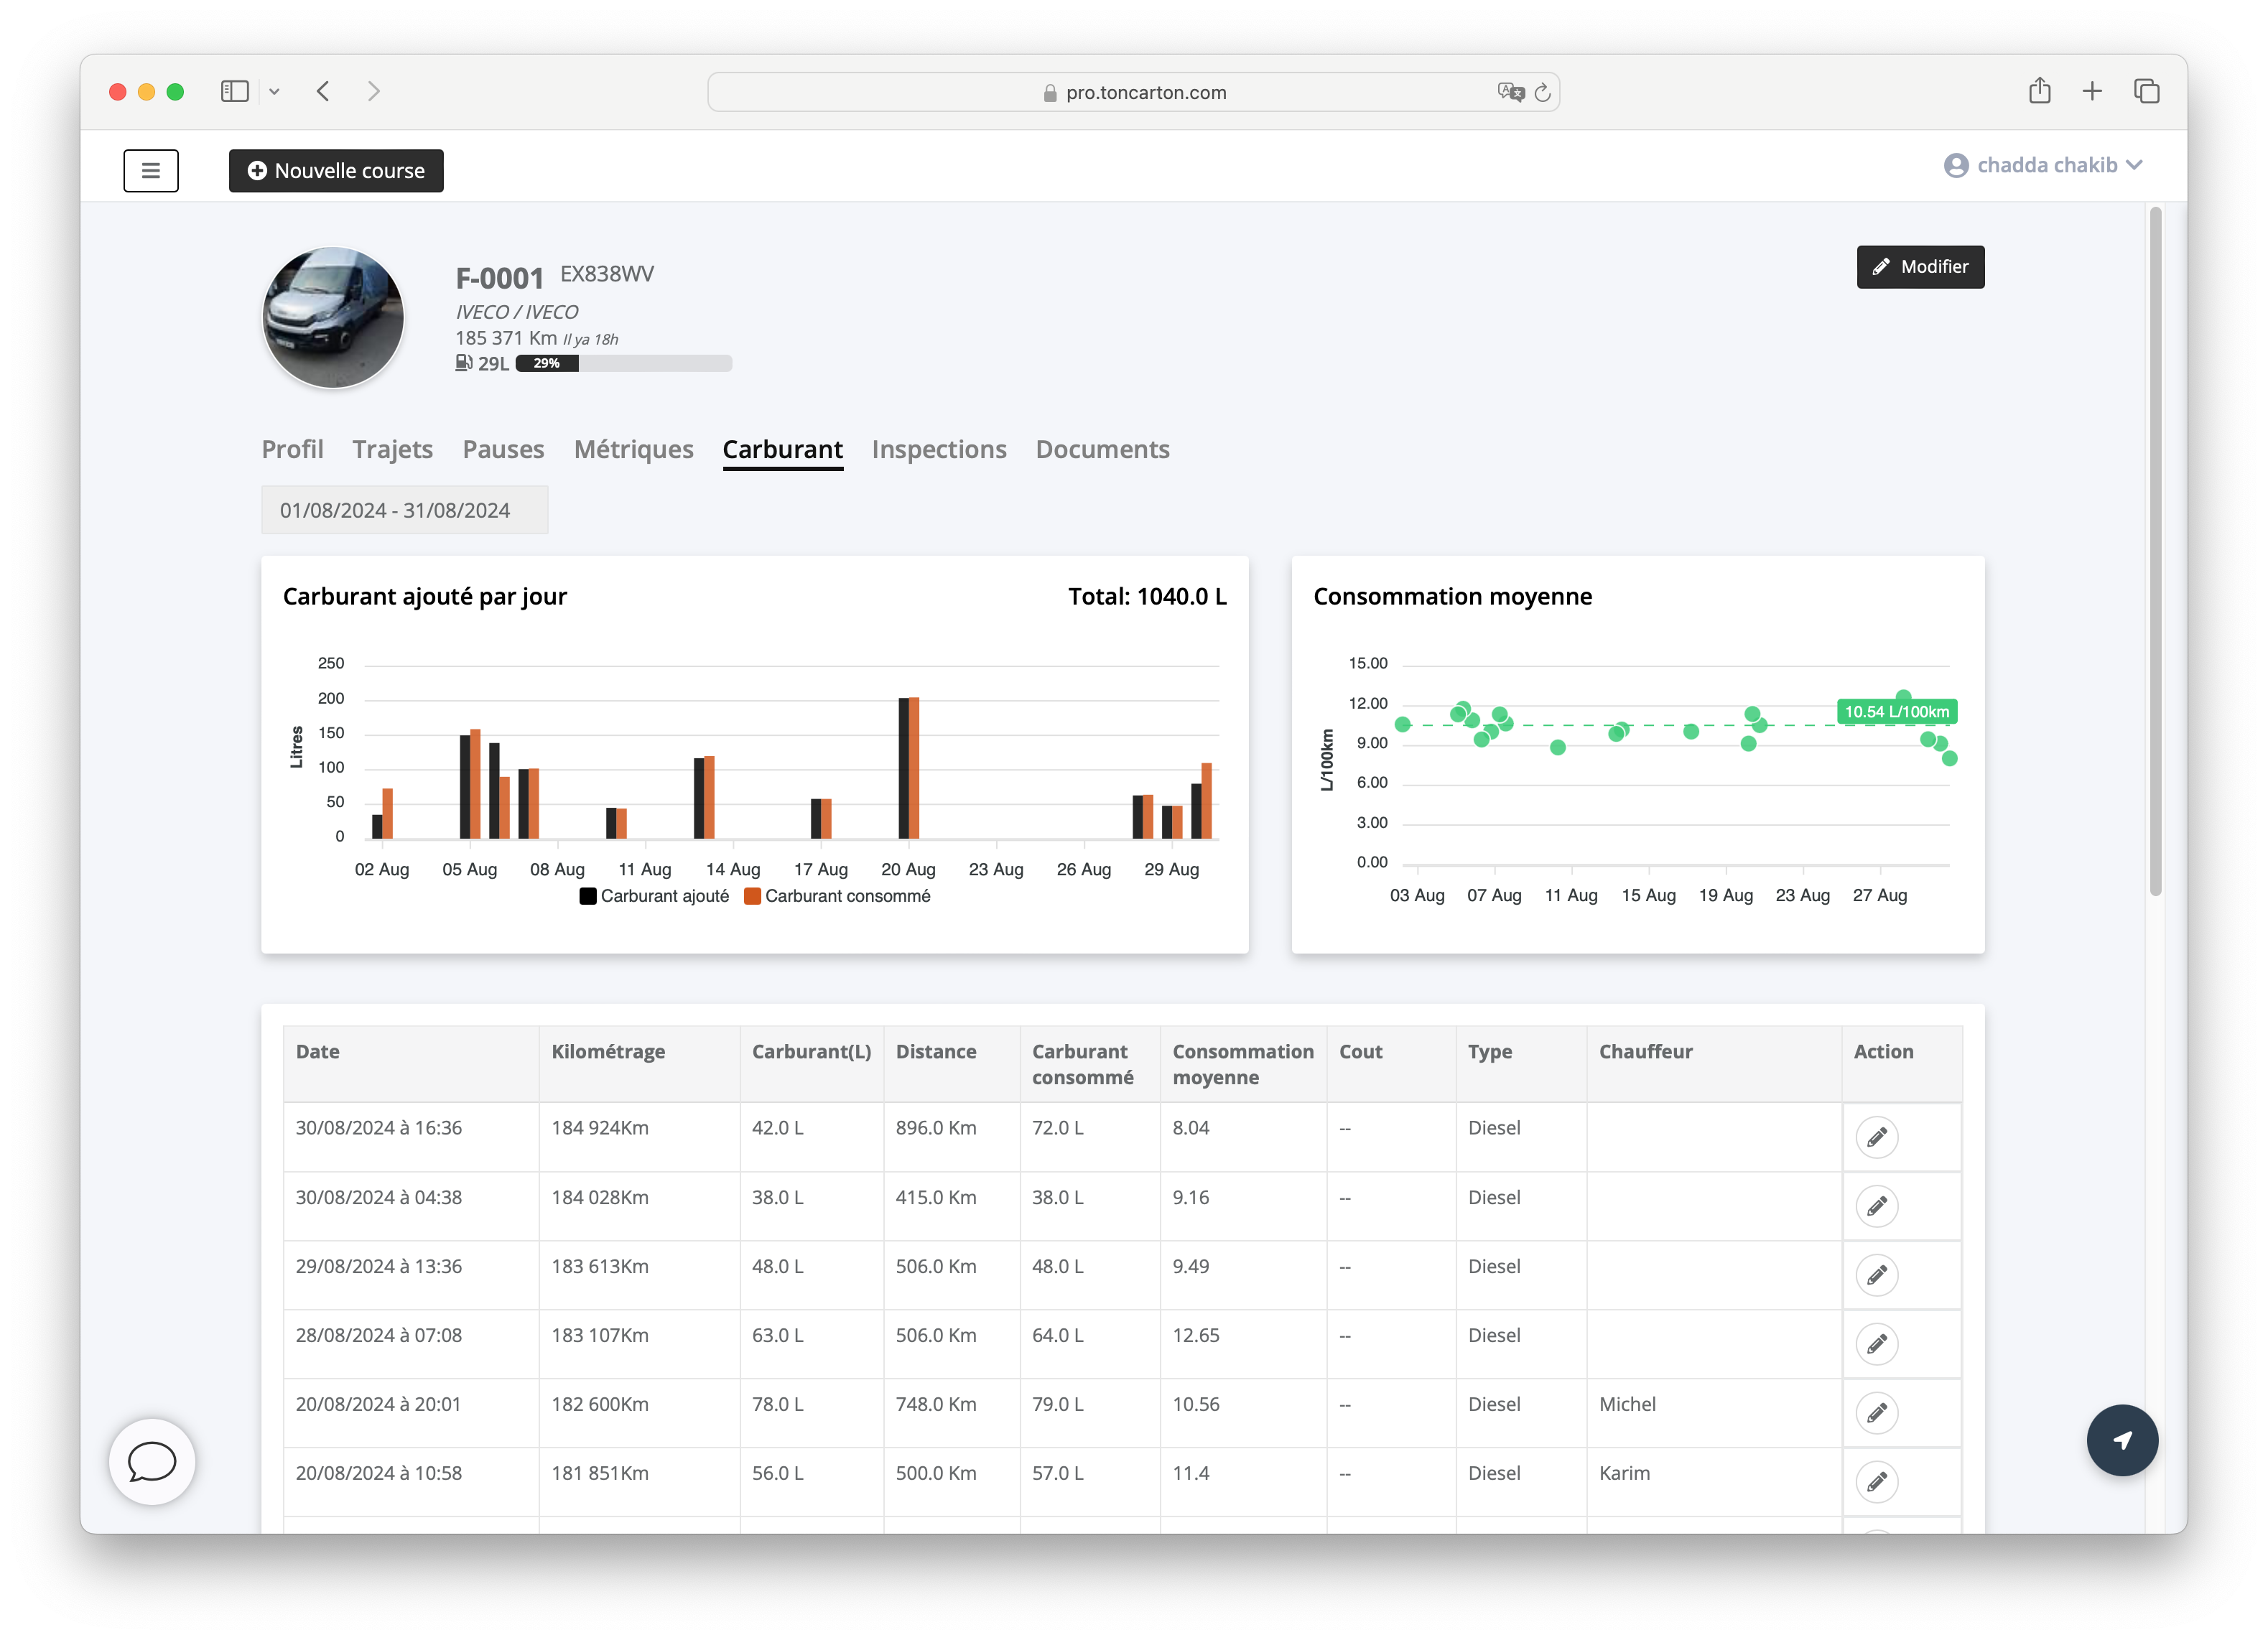
Task: Edit the 30/08/2024 16:36 fuel entry
Action: (x=1876, y=1137)
